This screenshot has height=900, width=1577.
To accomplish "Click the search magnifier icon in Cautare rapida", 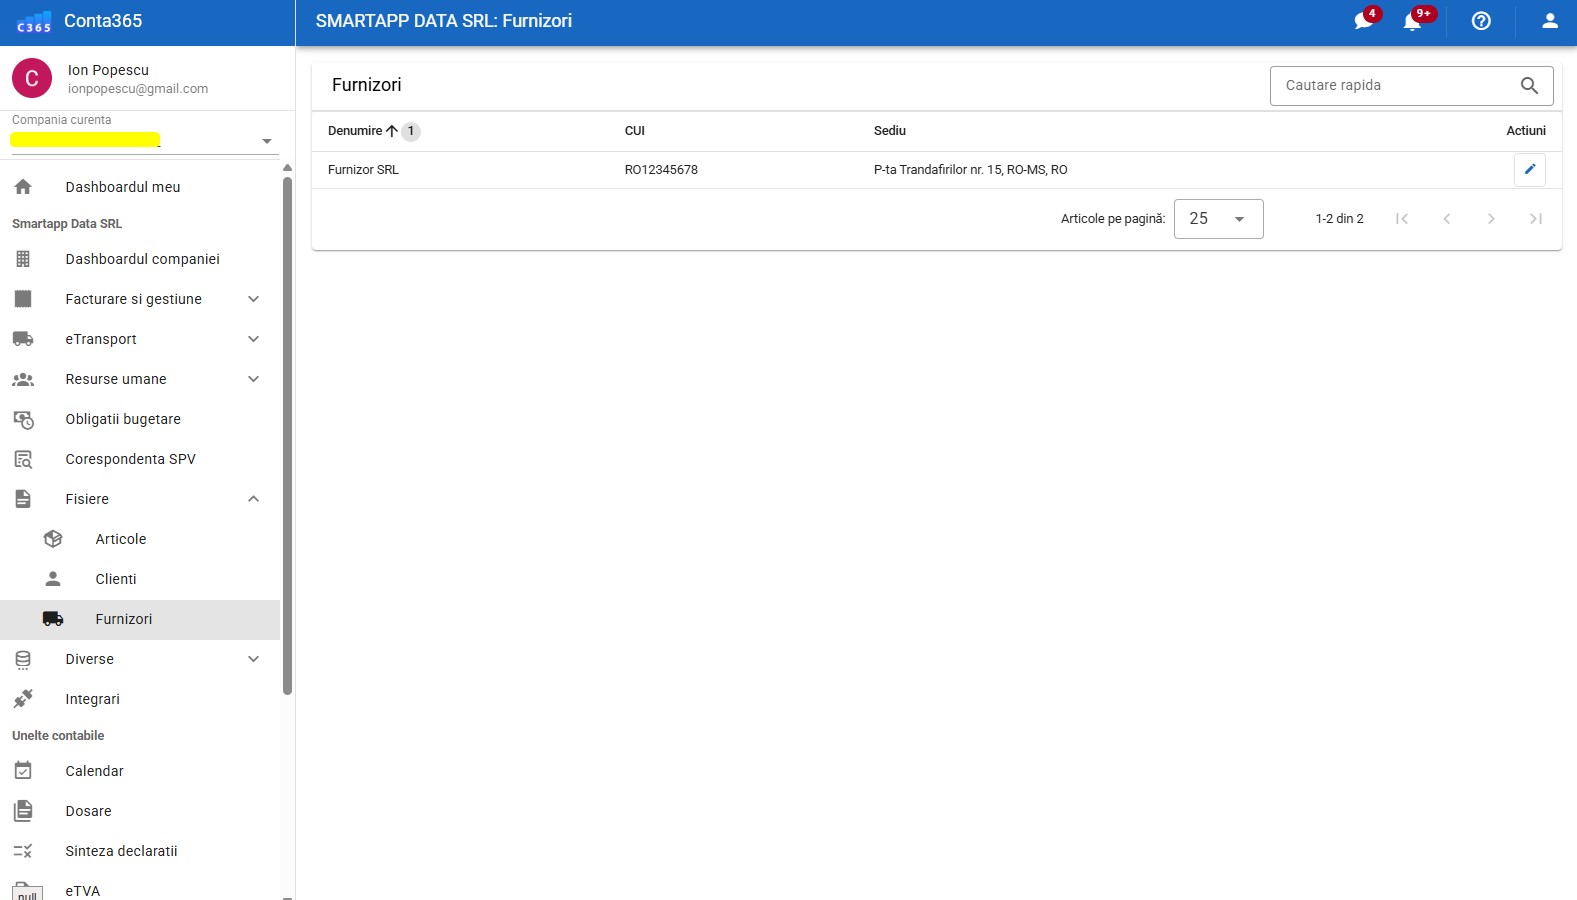I will (x=1529, y=86).
